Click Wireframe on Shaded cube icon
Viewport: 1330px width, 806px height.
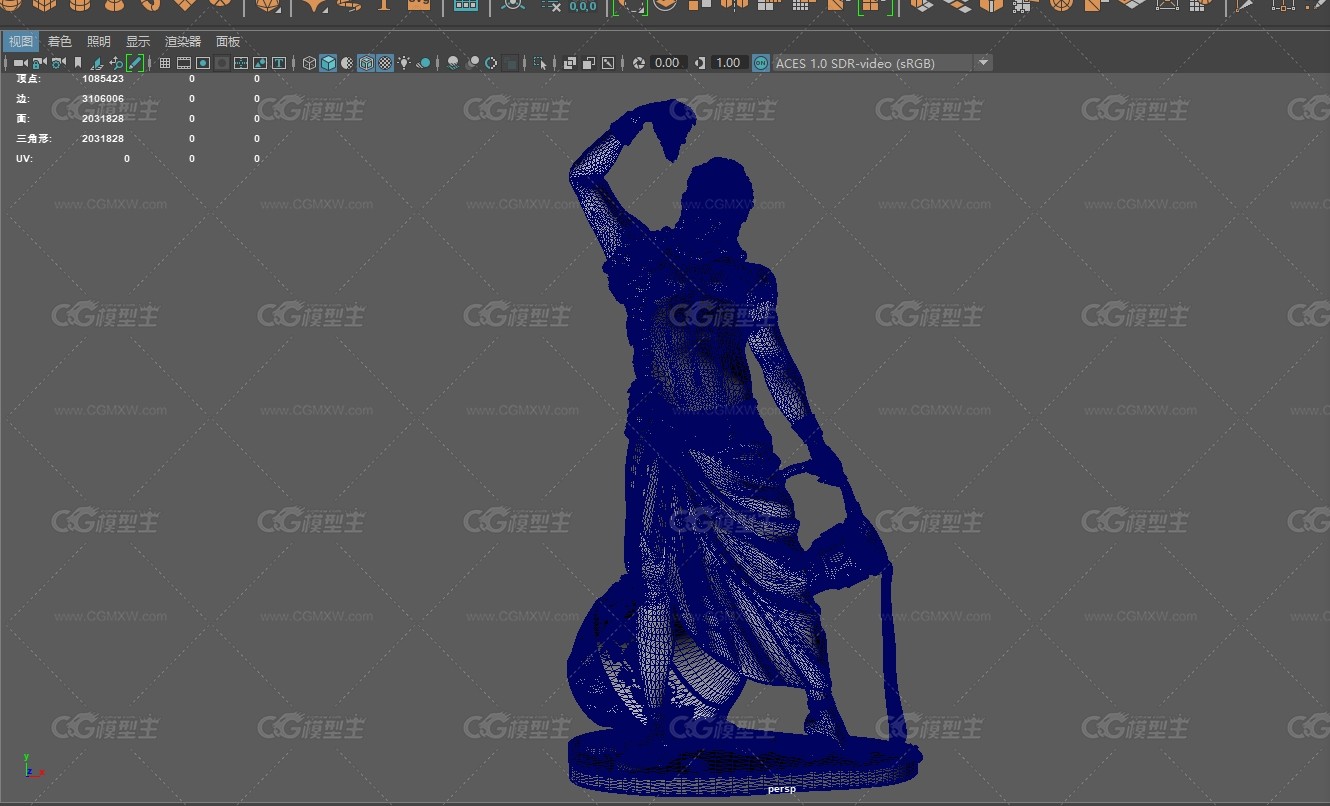pyautogui.click(x=366, y=63)
